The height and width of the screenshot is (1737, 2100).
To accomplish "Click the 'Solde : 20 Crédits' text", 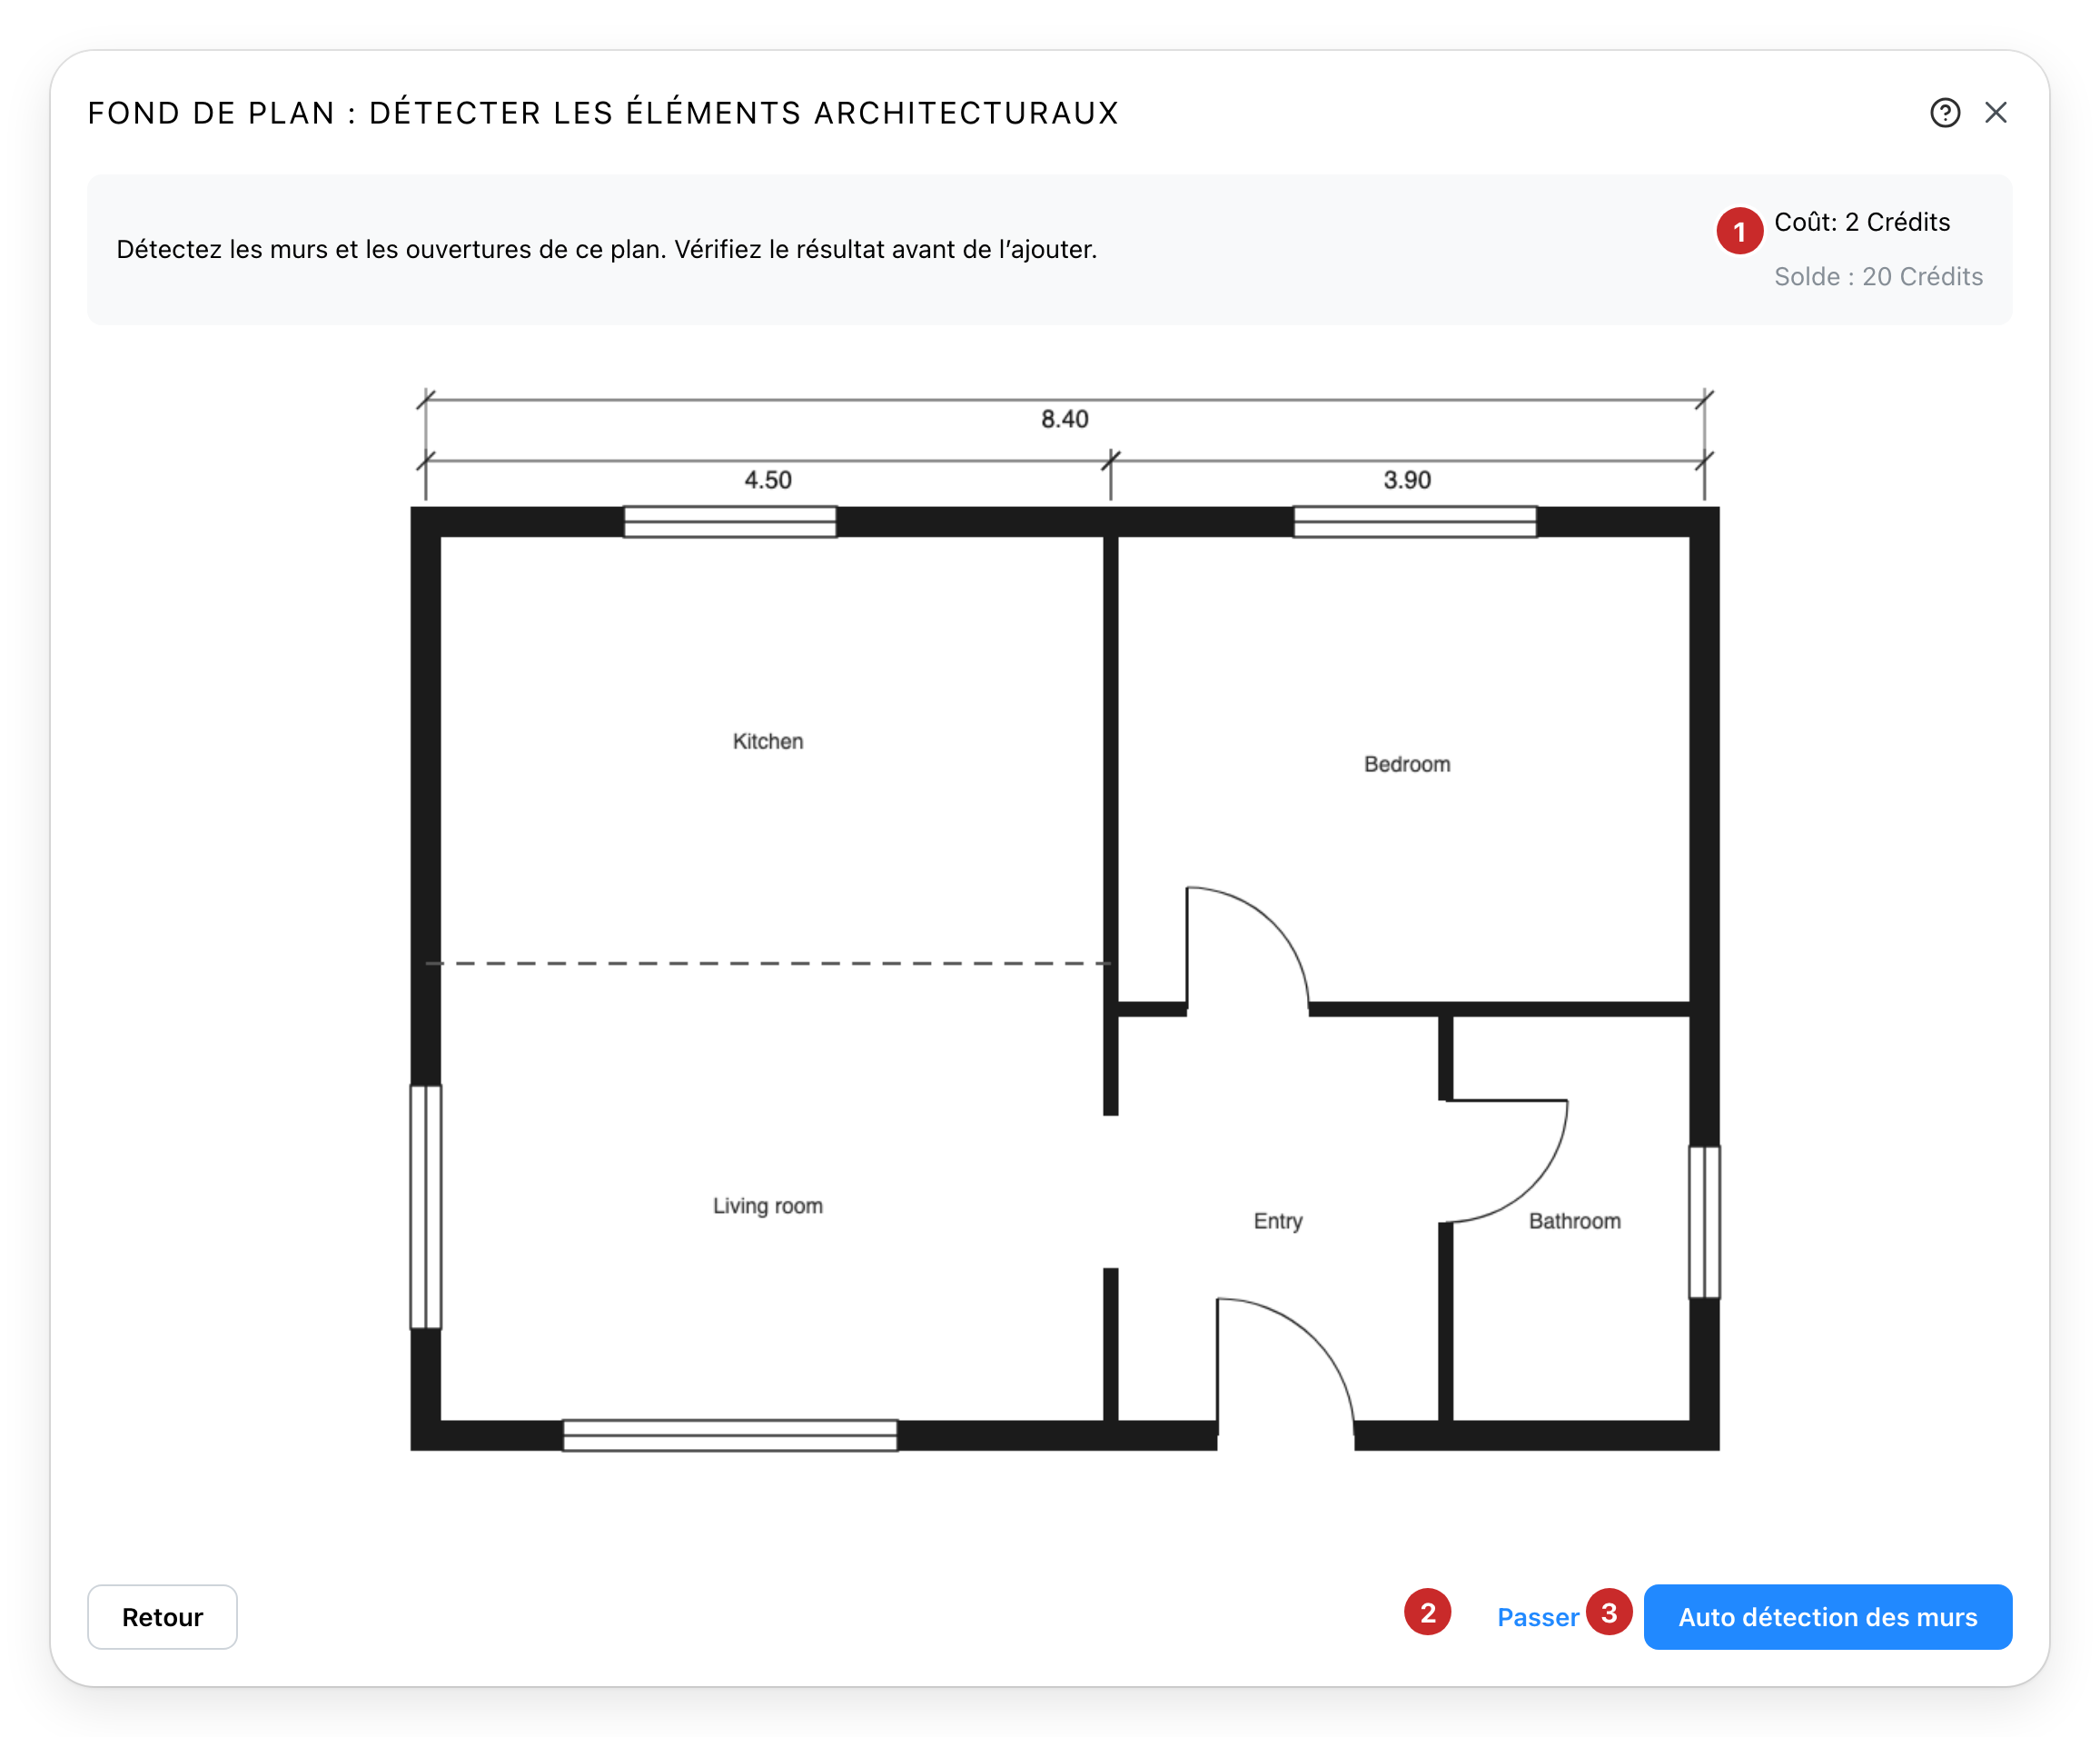I will point(1878,277).
